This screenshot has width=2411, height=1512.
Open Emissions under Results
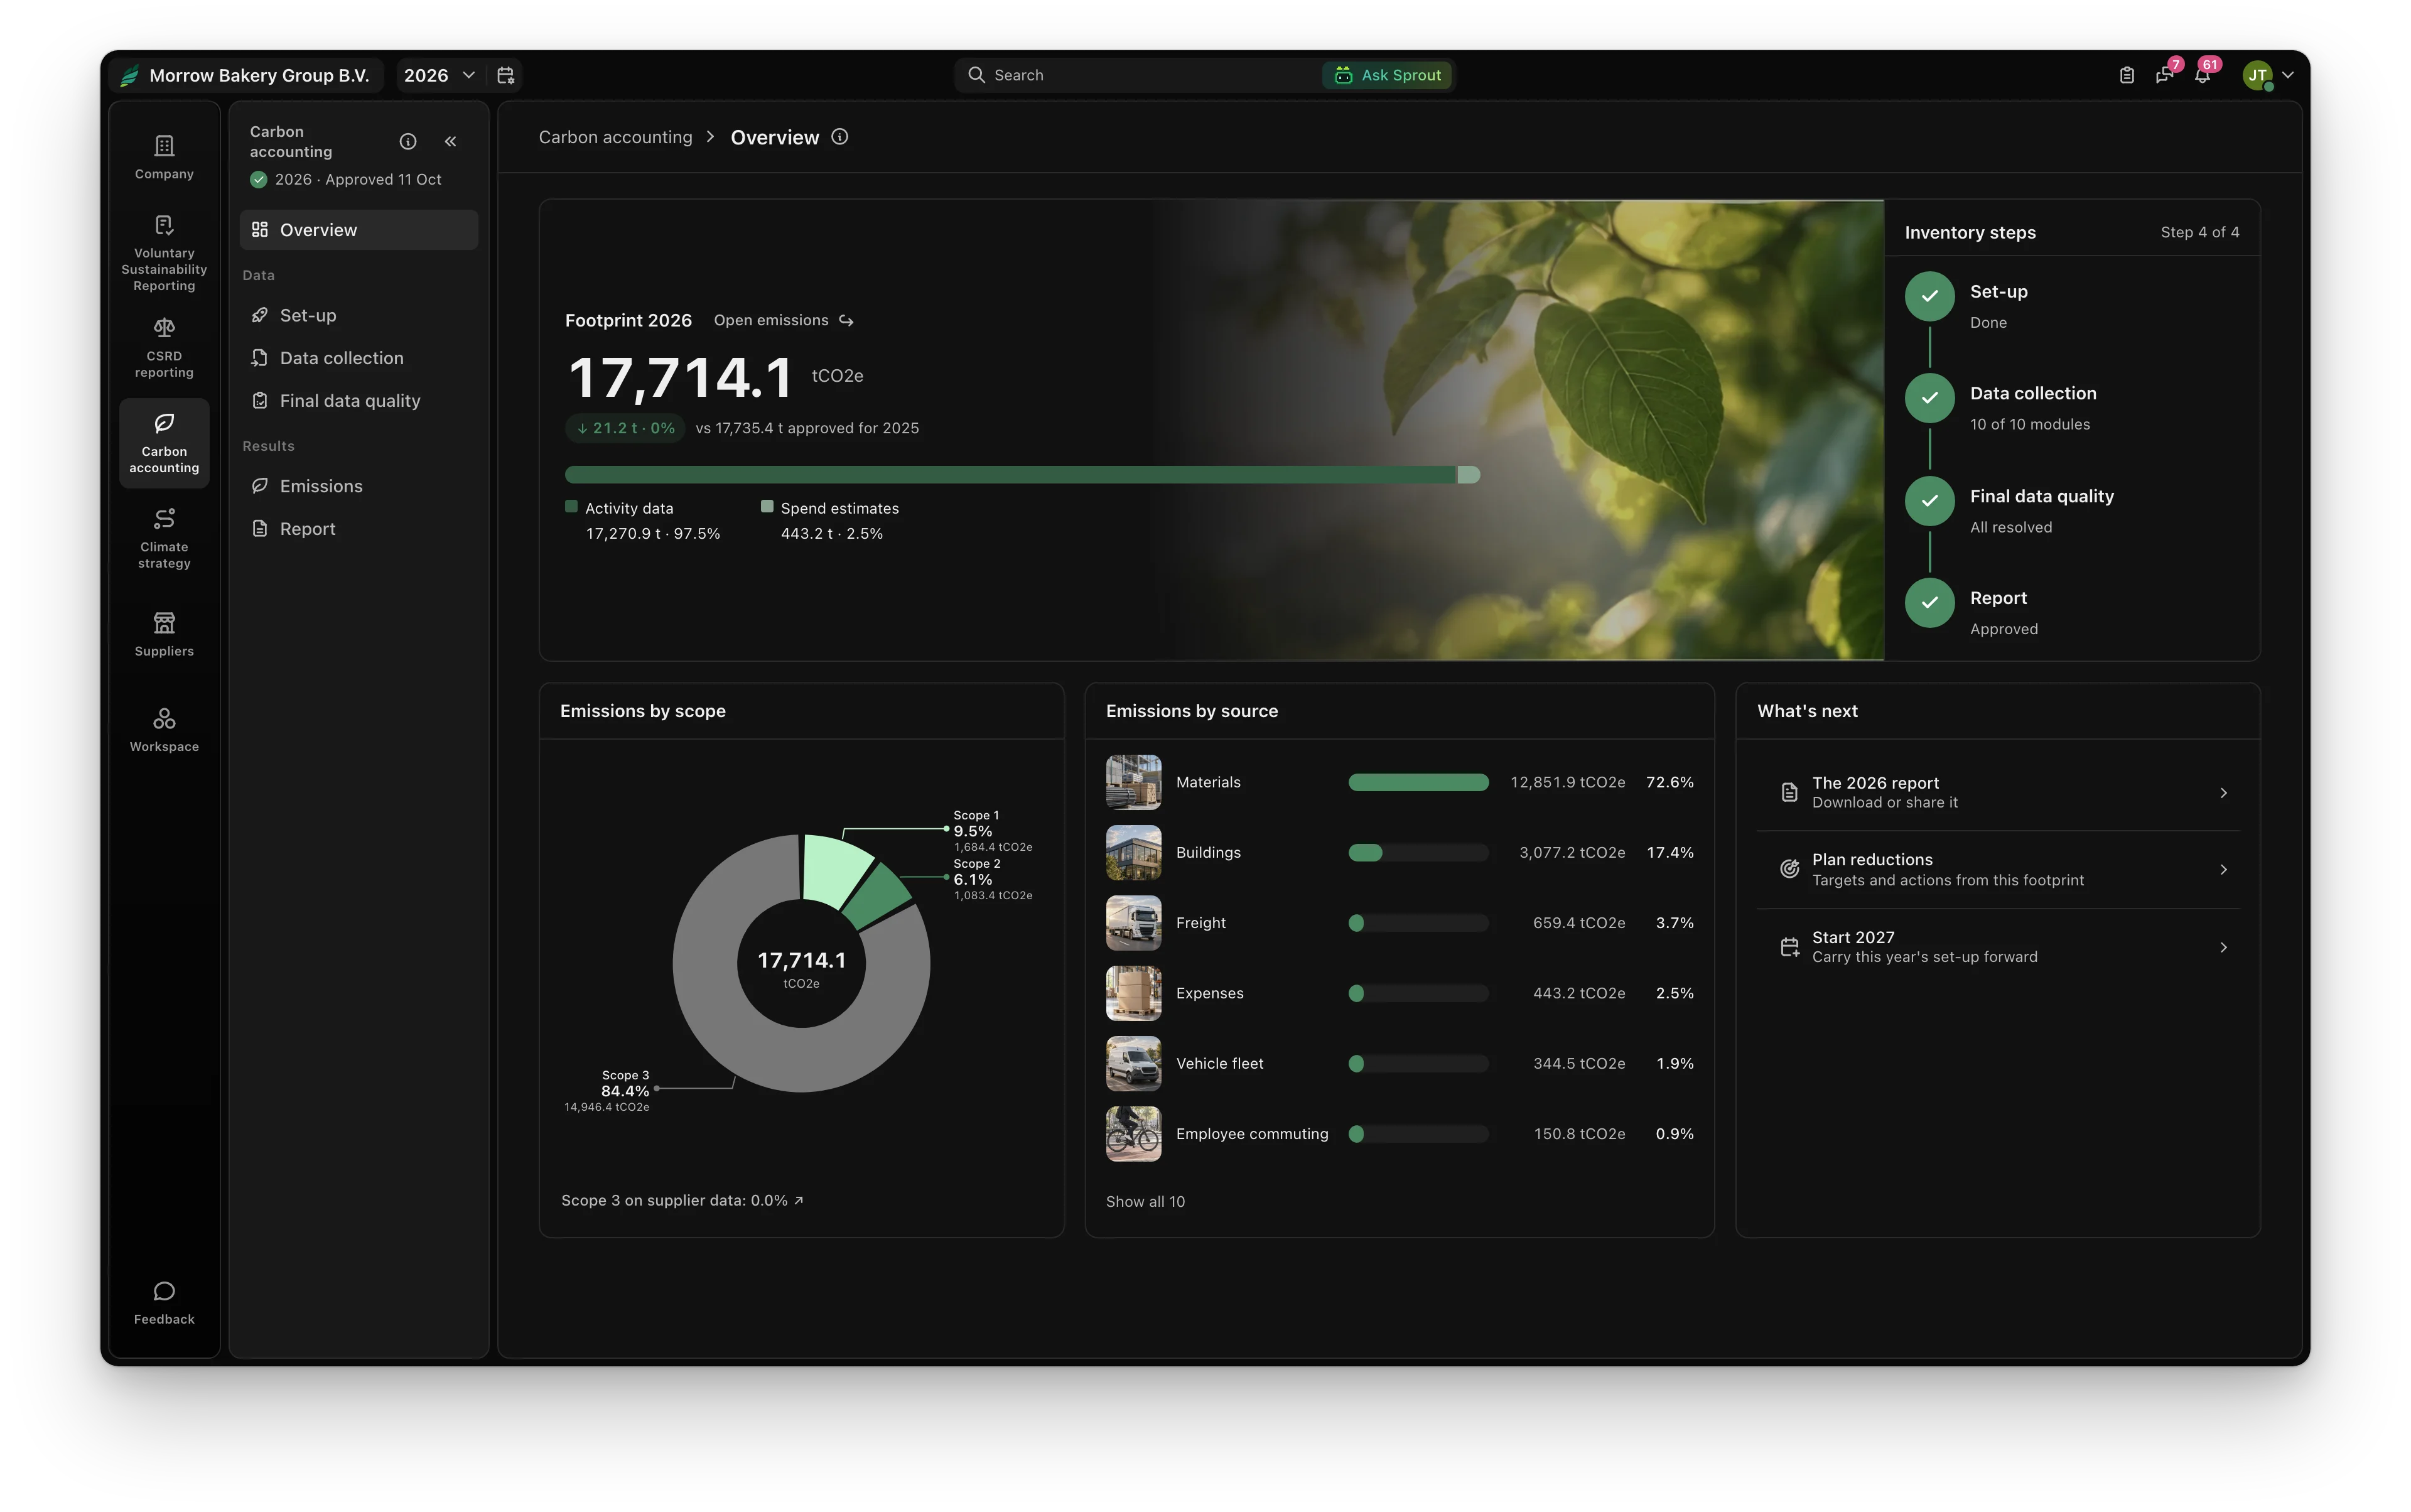359,486
